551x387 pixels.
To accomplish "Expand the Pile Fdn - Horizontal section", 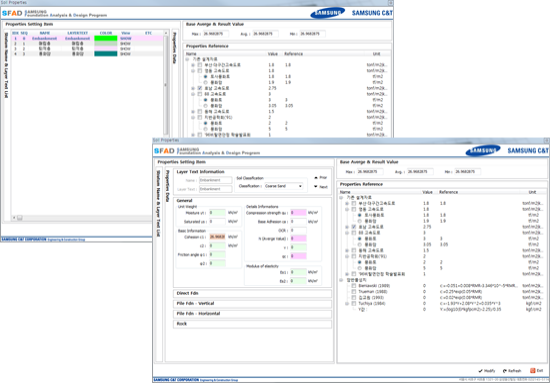I will 252,314.
